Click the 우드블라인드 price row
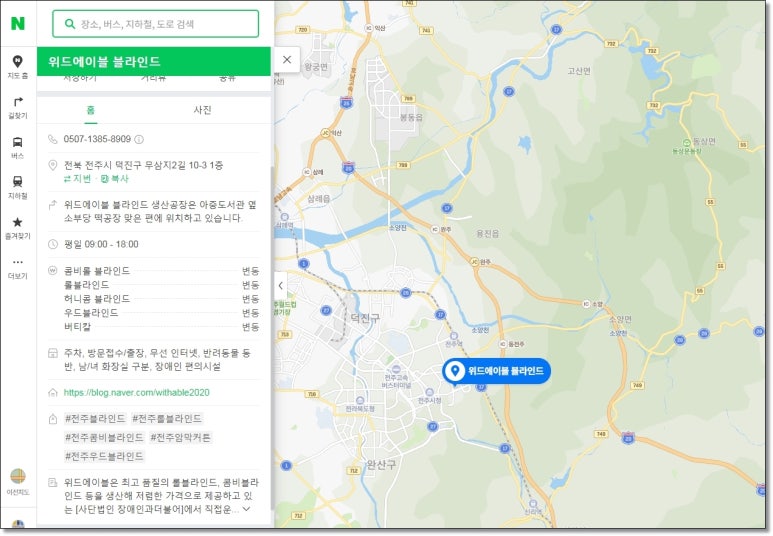This screenshot has width=773, height=536. pyautogui.click(x=161, y=313)
